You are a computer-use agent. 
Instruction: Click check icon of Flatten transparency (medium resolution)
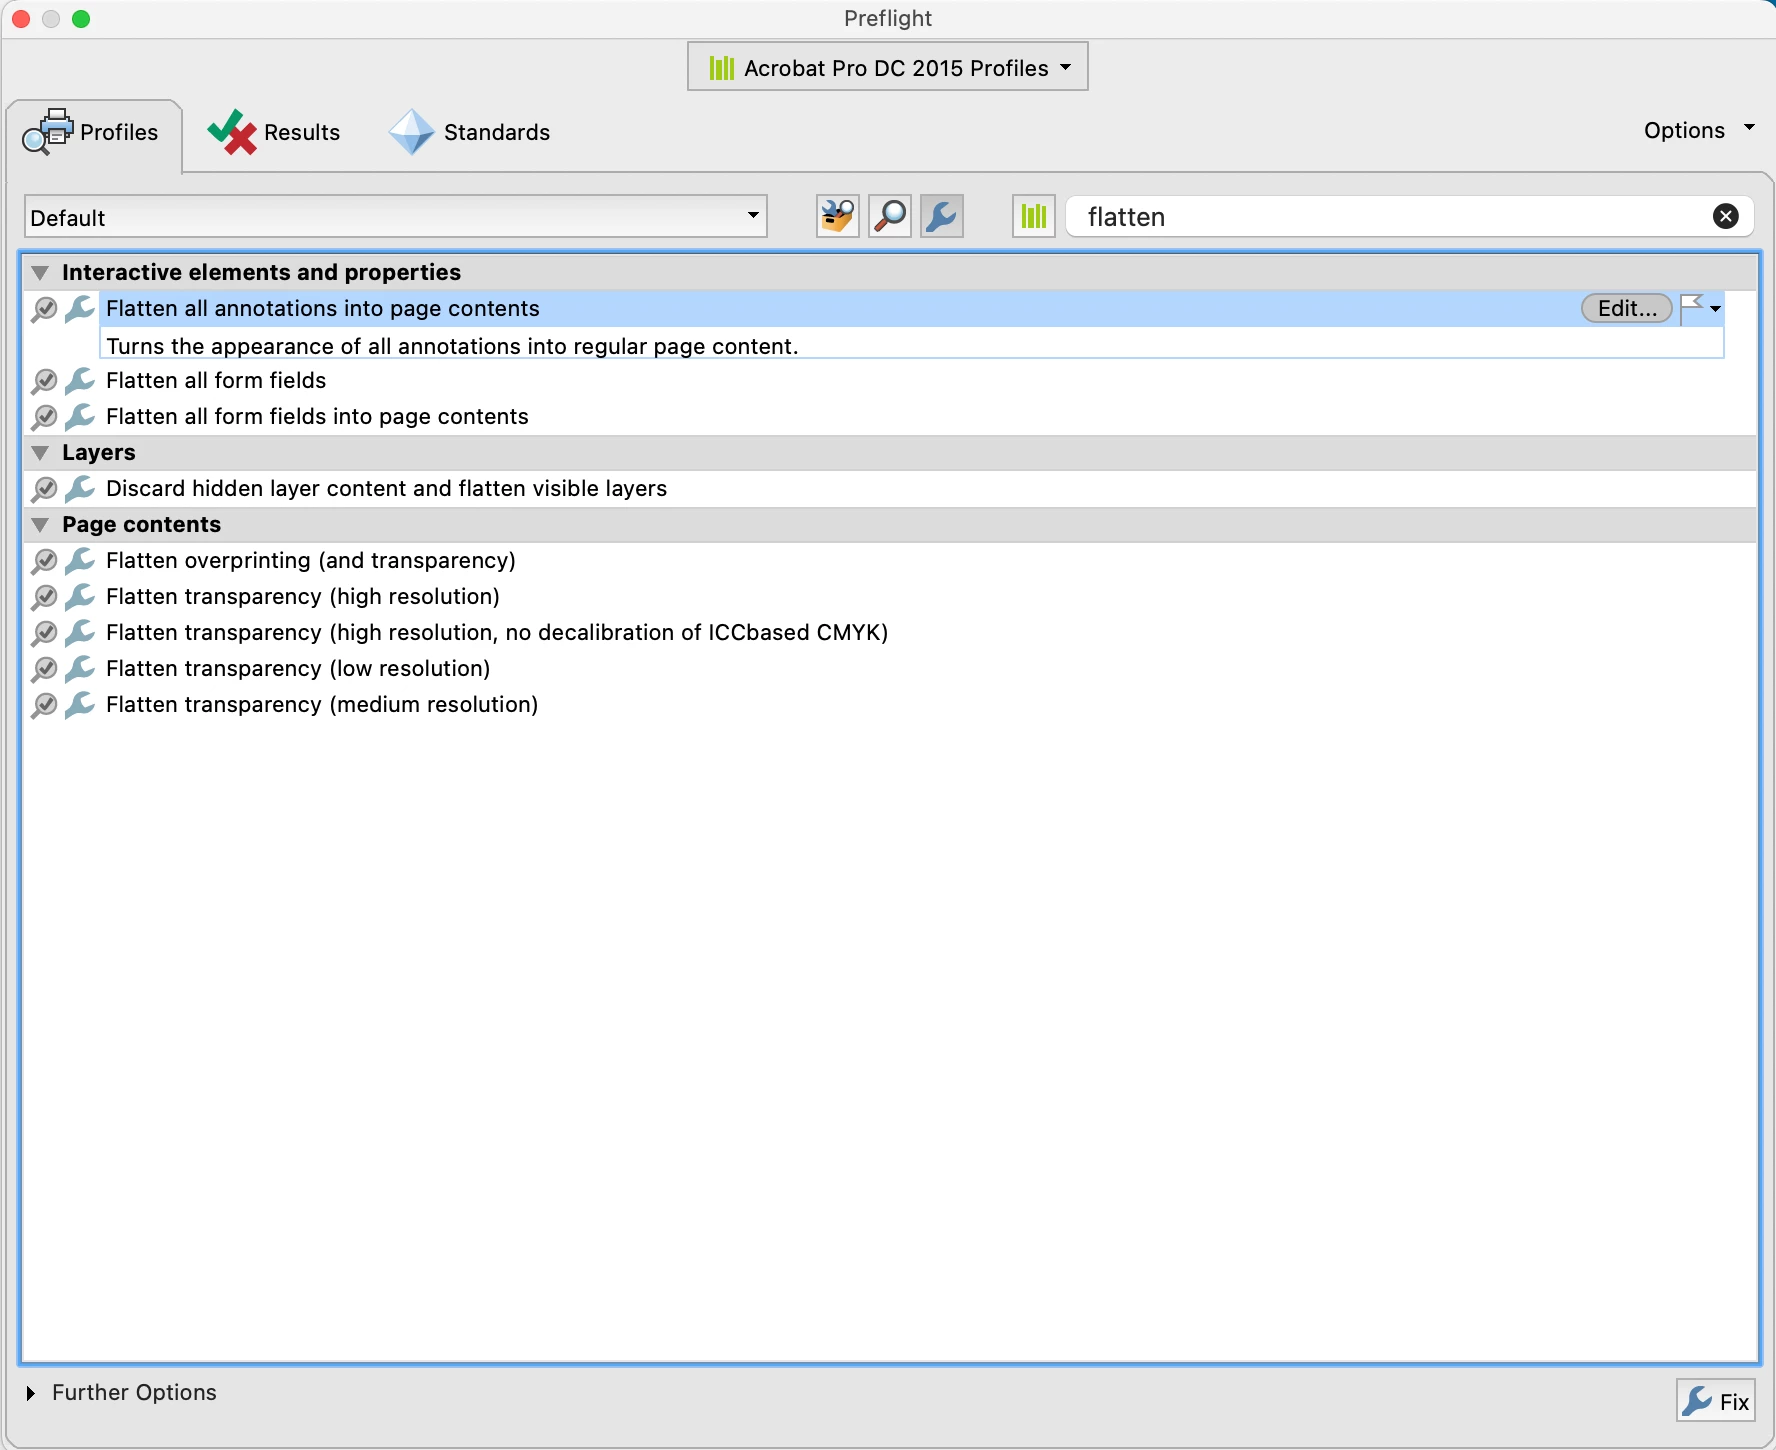(x=44, y=706)
